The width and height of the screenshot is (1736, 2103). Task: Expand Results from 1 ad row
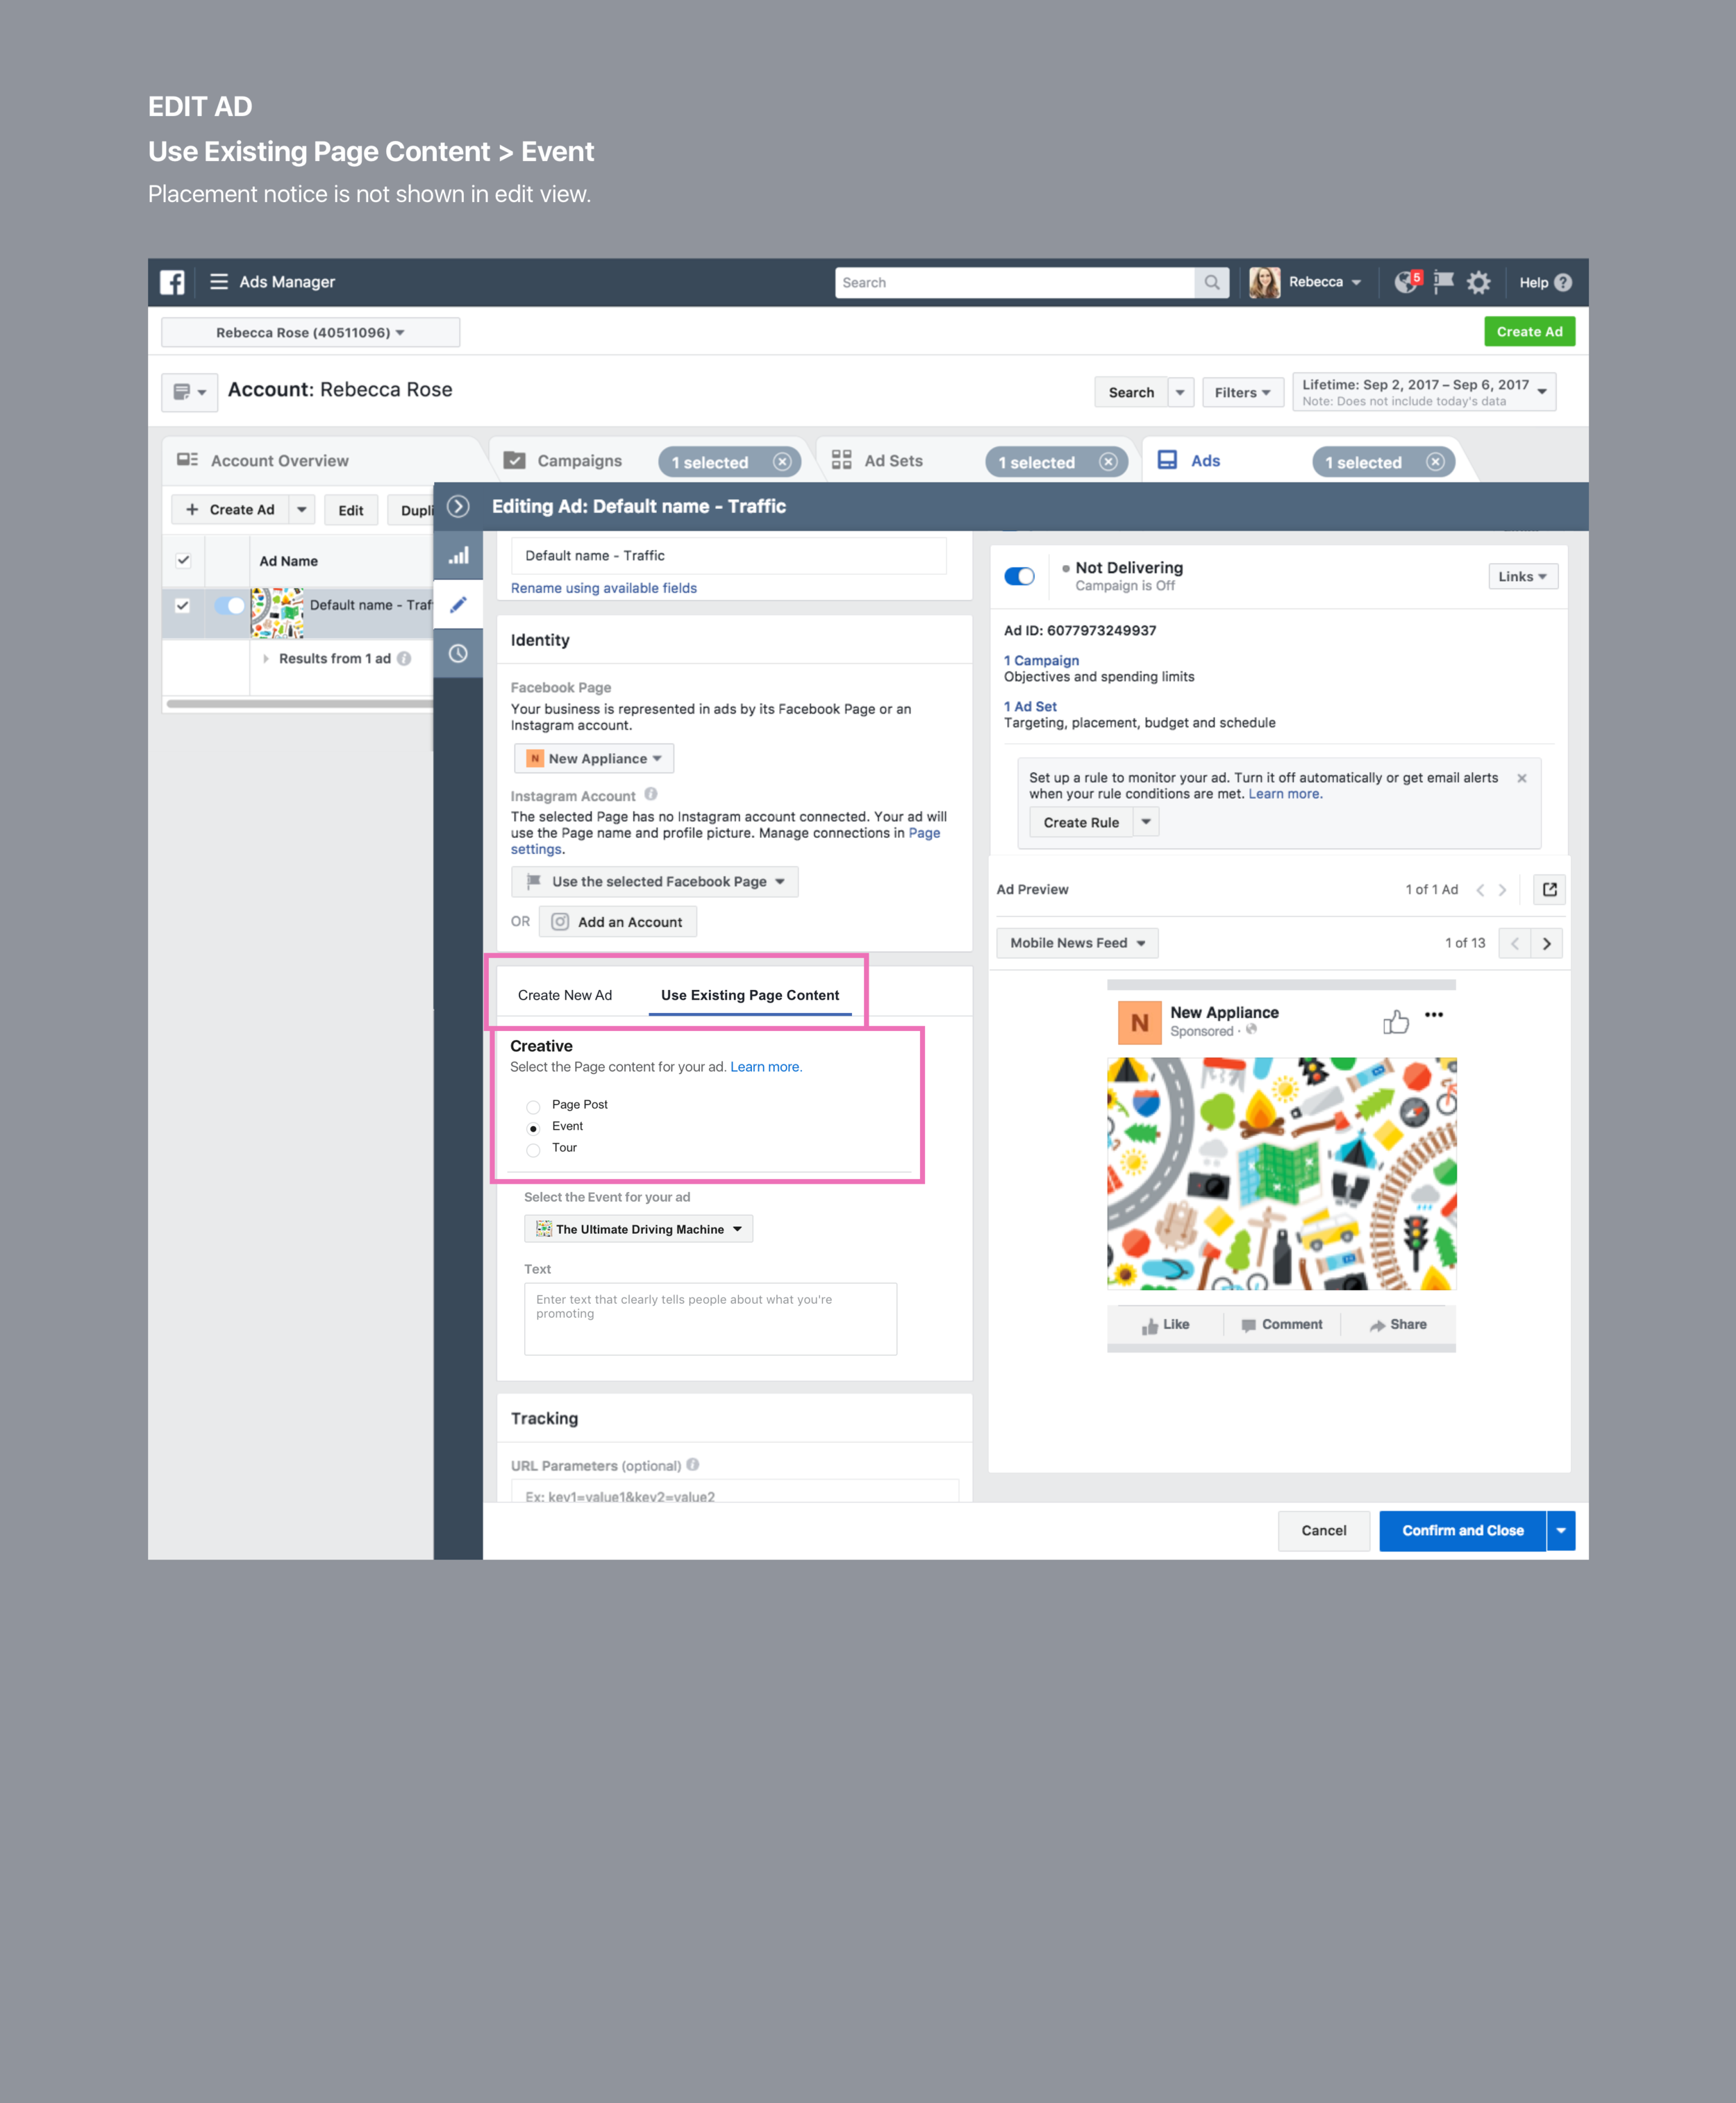pyautogui.click(x=265, y=658)
